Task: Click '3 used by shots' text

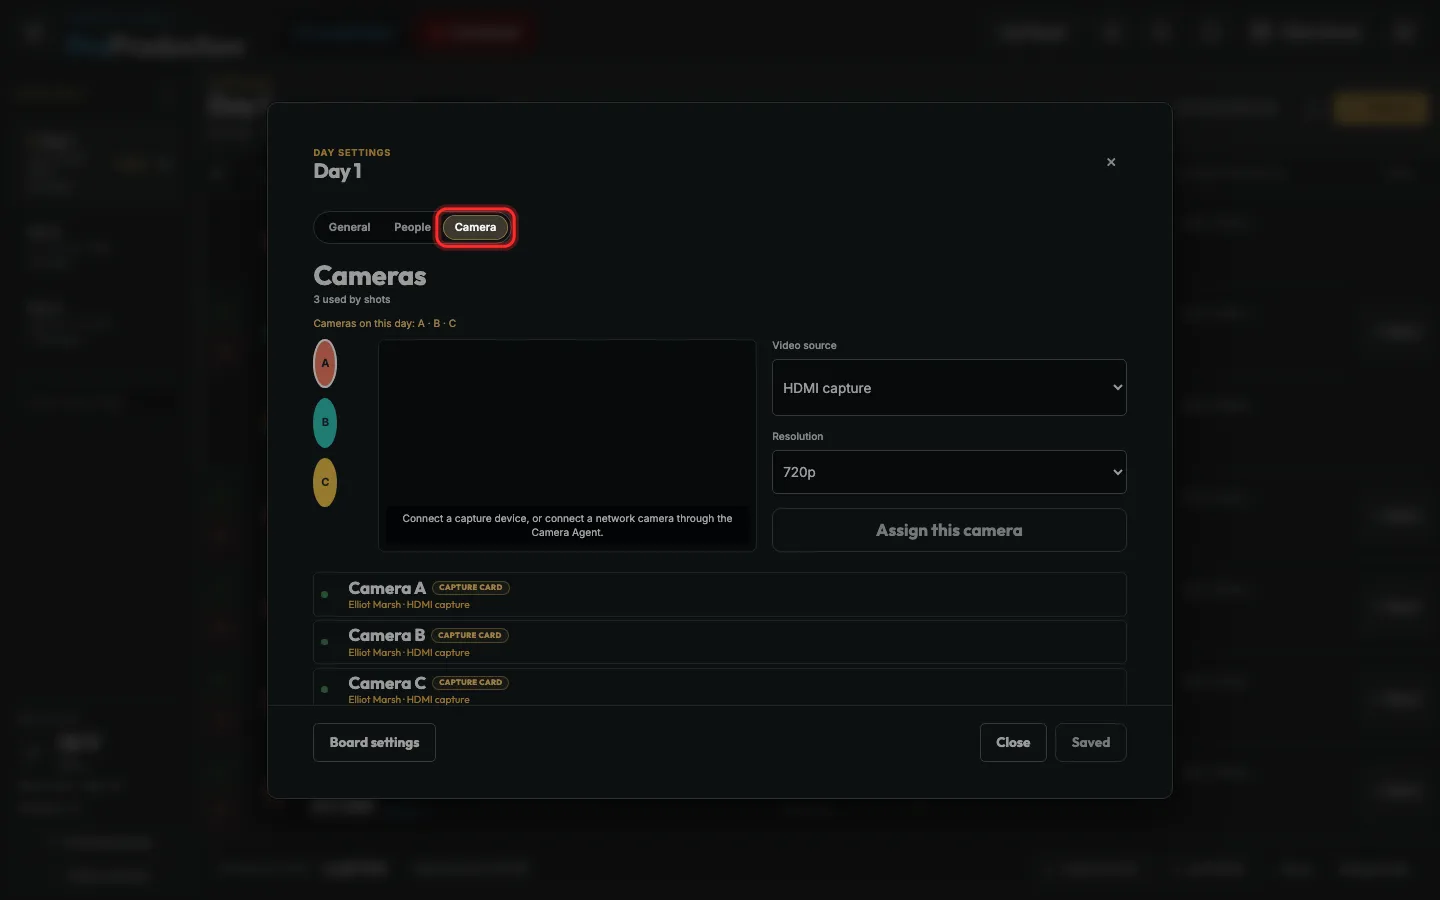Action: pyautogui.click(x=352, y=299)
